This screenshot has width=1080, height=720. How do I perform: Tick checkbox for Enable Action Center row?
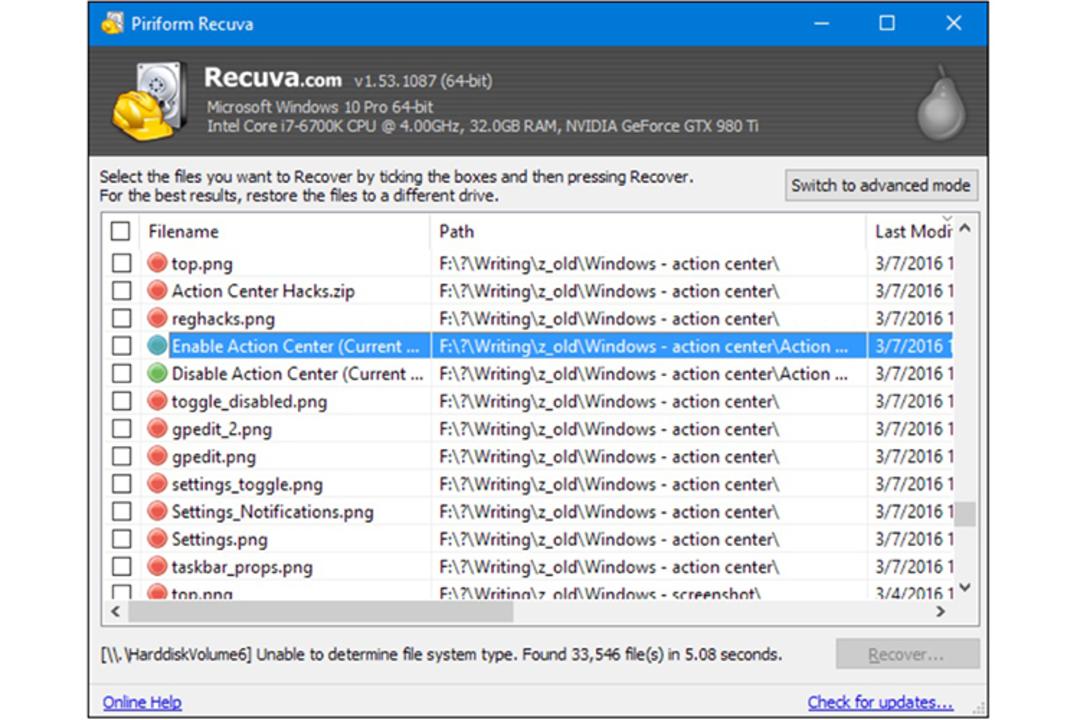coord(122,346)
